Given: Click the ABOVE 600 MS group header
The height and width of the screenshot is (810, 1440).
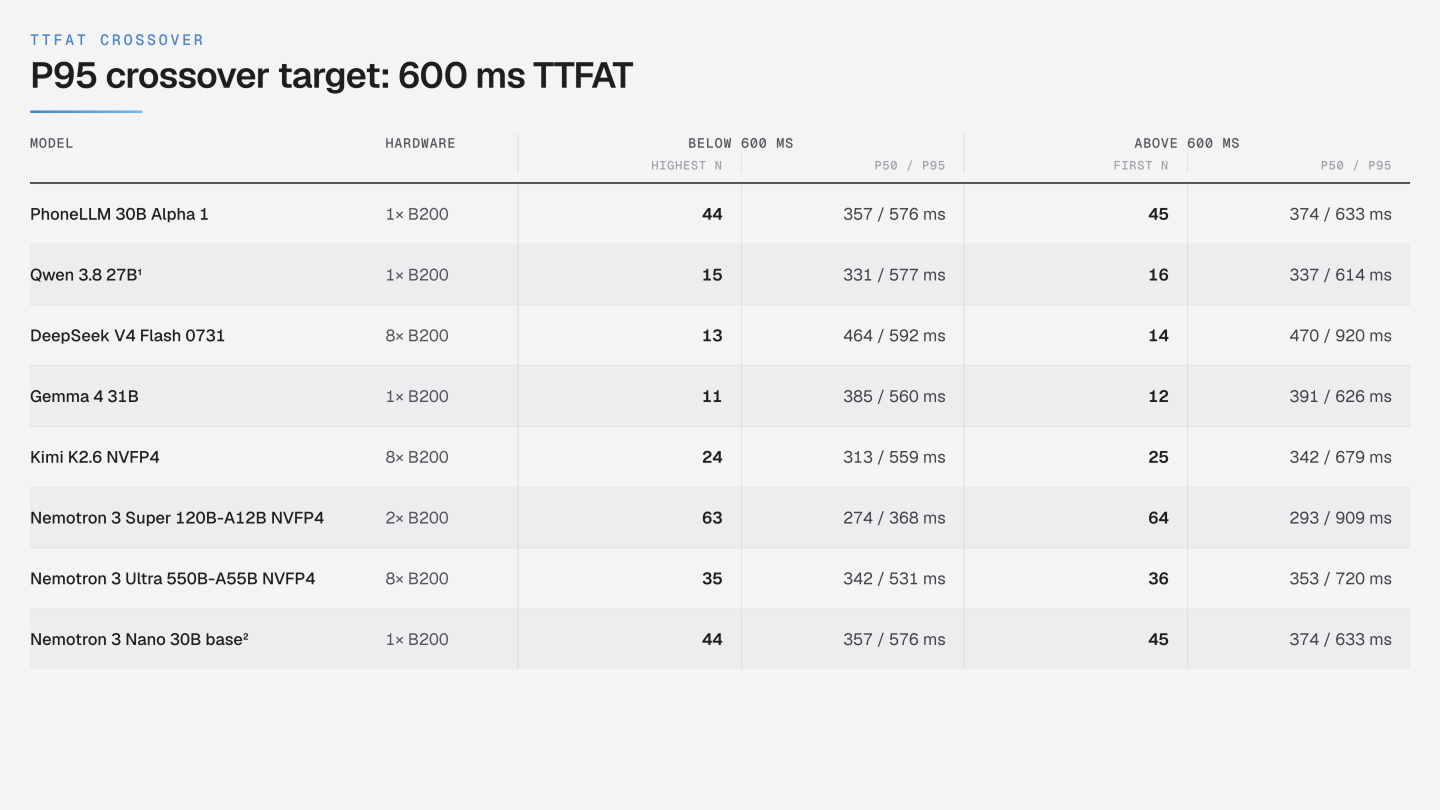Looking at the screenshot, I should coord(1187,143).
